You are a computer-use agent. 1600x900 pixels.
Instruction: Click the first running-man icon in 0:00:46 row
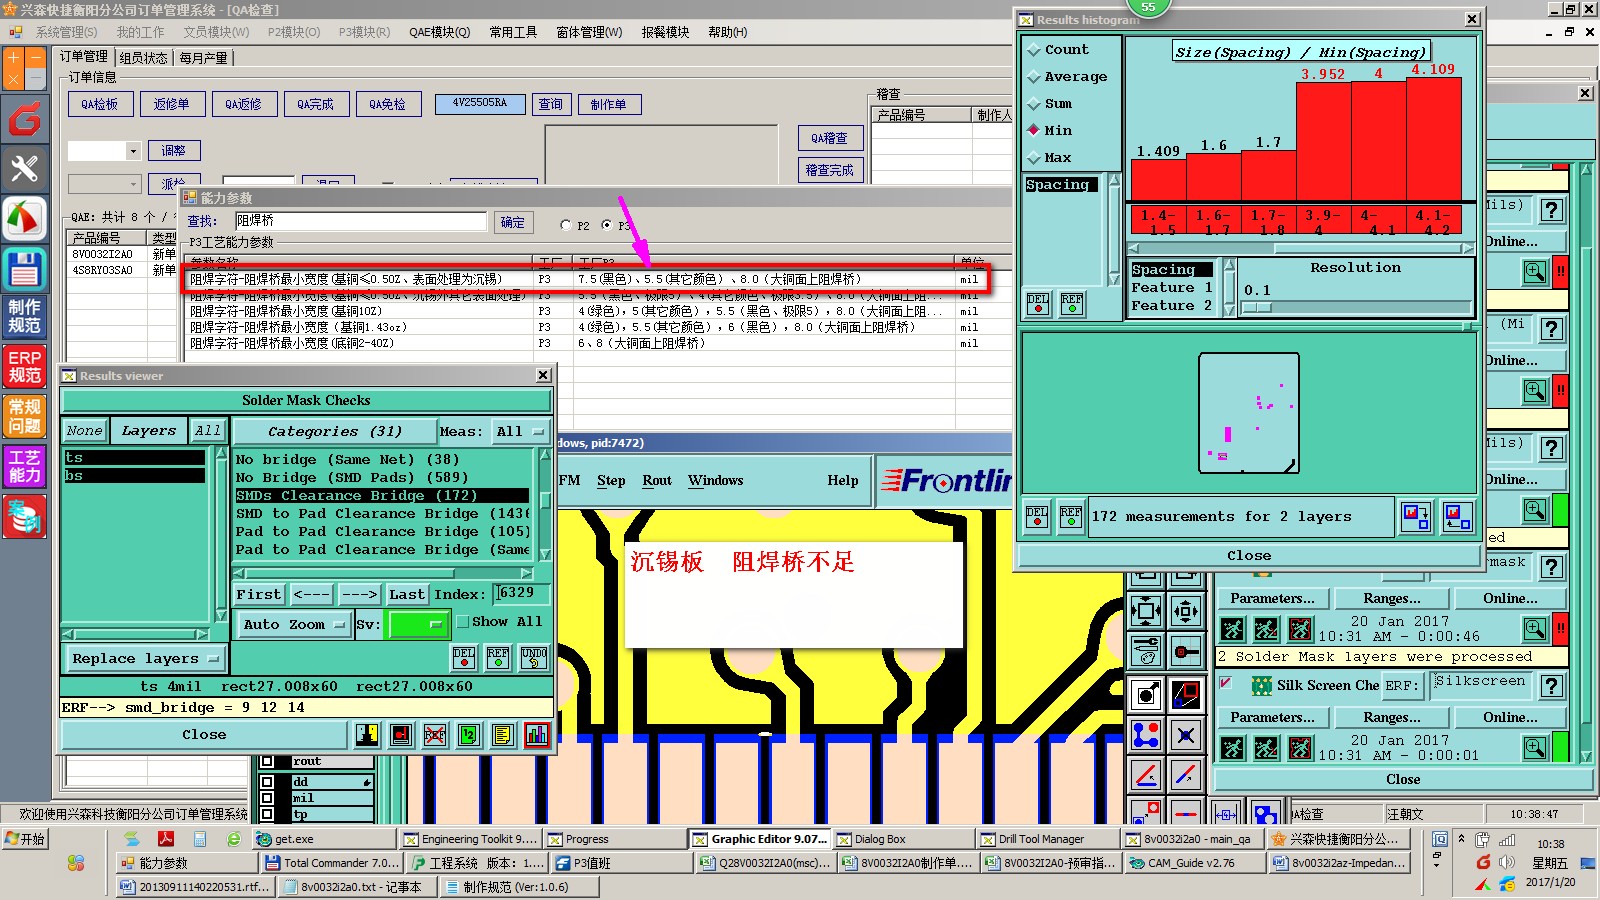tap(1233, 629)
